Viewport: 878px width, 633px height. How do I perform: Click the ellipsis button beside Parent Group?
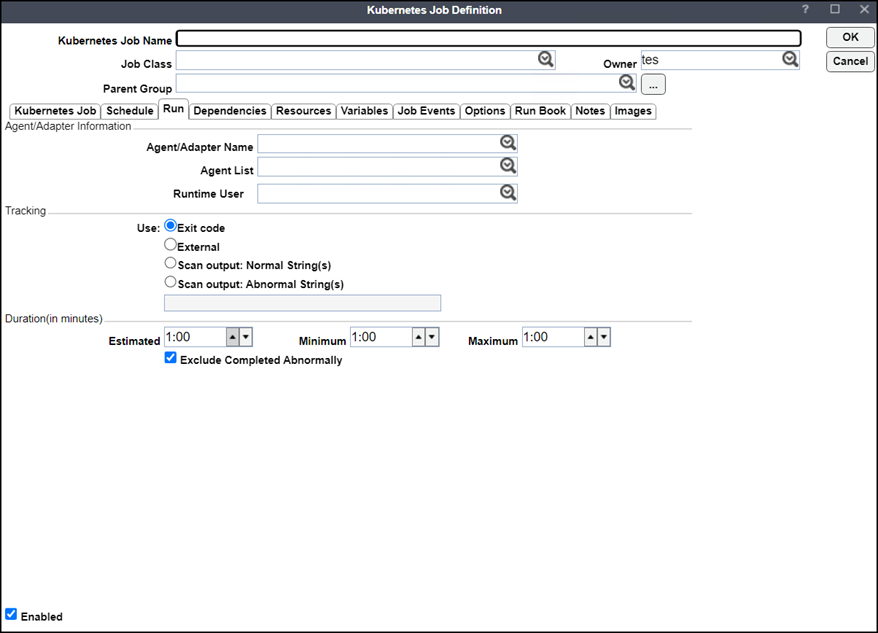(x=653, y=85)
